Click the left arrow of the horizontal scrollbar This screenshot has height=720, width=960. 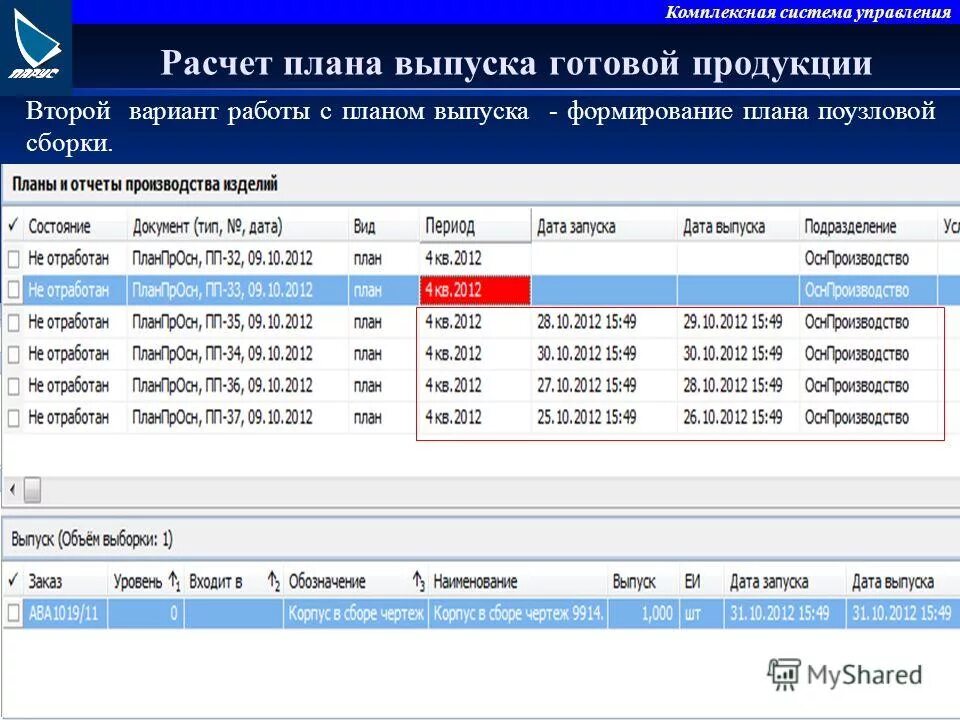(x=12, y=490)
